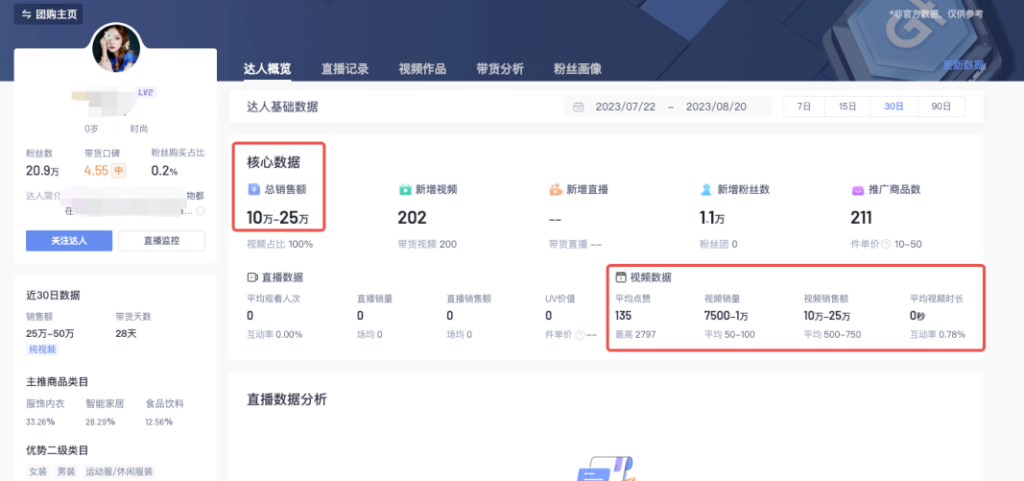
Task: Open the 粉丝画像 tab
Action: pos(578,69)
